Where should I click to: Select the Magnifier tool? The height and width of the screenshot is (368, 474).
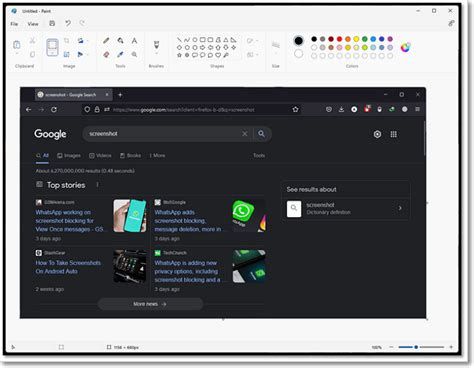[134, 54]
